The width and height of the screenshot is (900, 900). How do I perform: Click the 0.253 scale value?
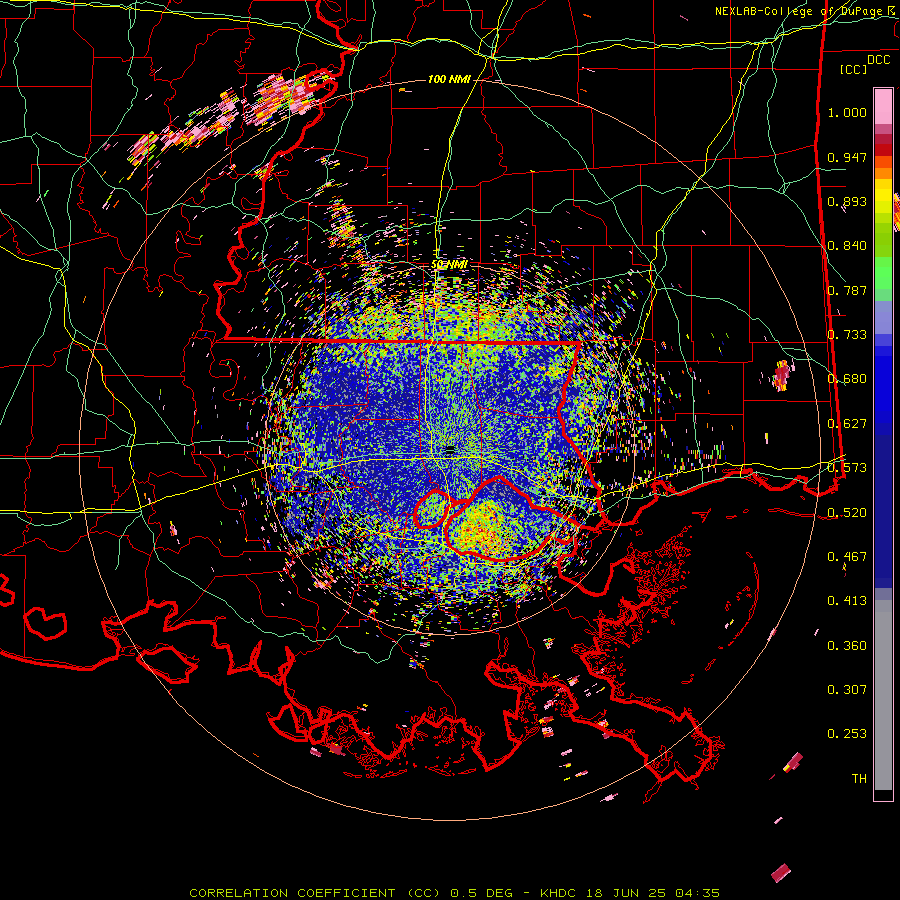click(x=847, y=734)
